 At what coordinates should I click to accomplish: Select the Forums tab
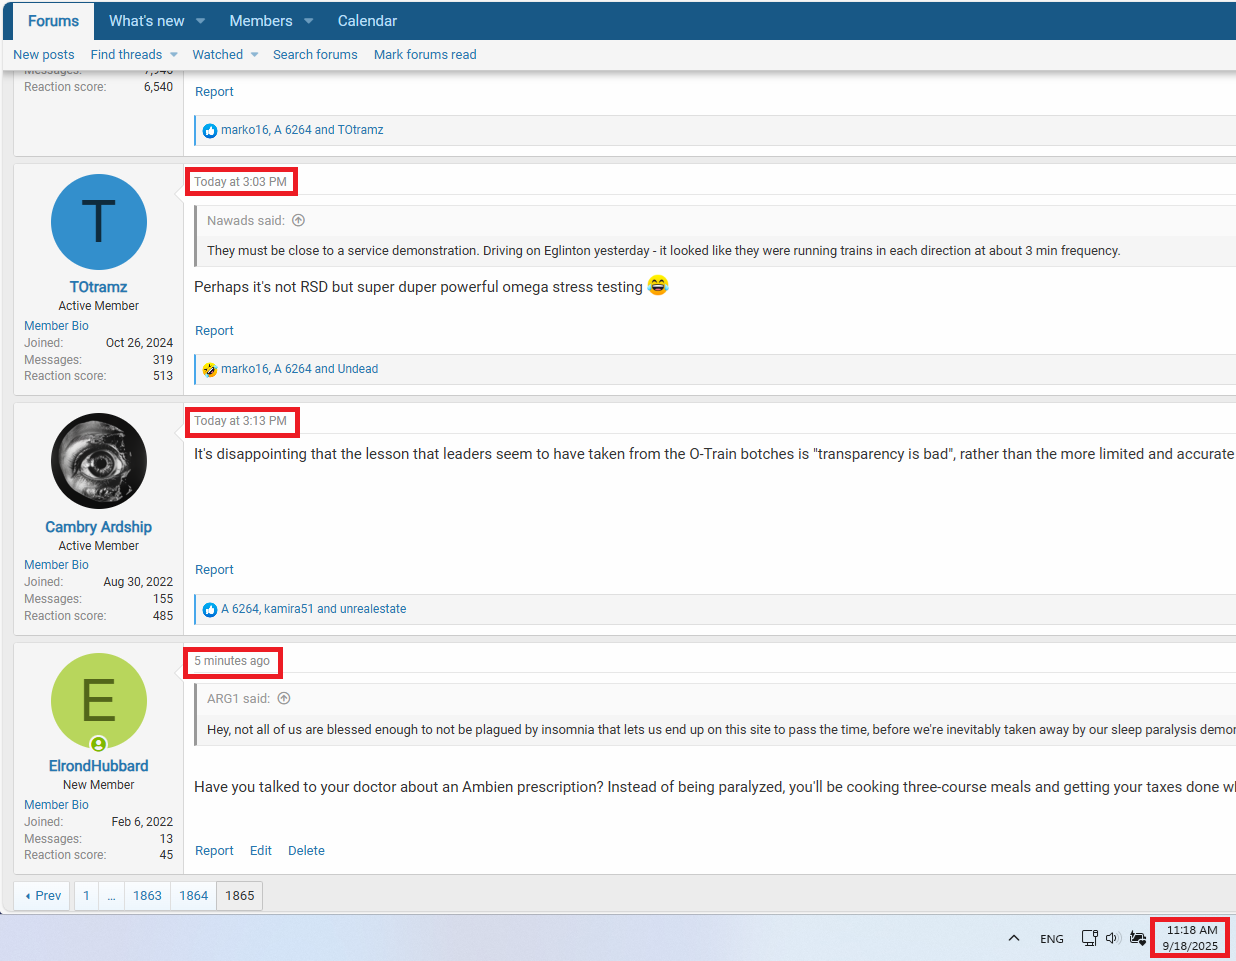[x=53, y=21]
